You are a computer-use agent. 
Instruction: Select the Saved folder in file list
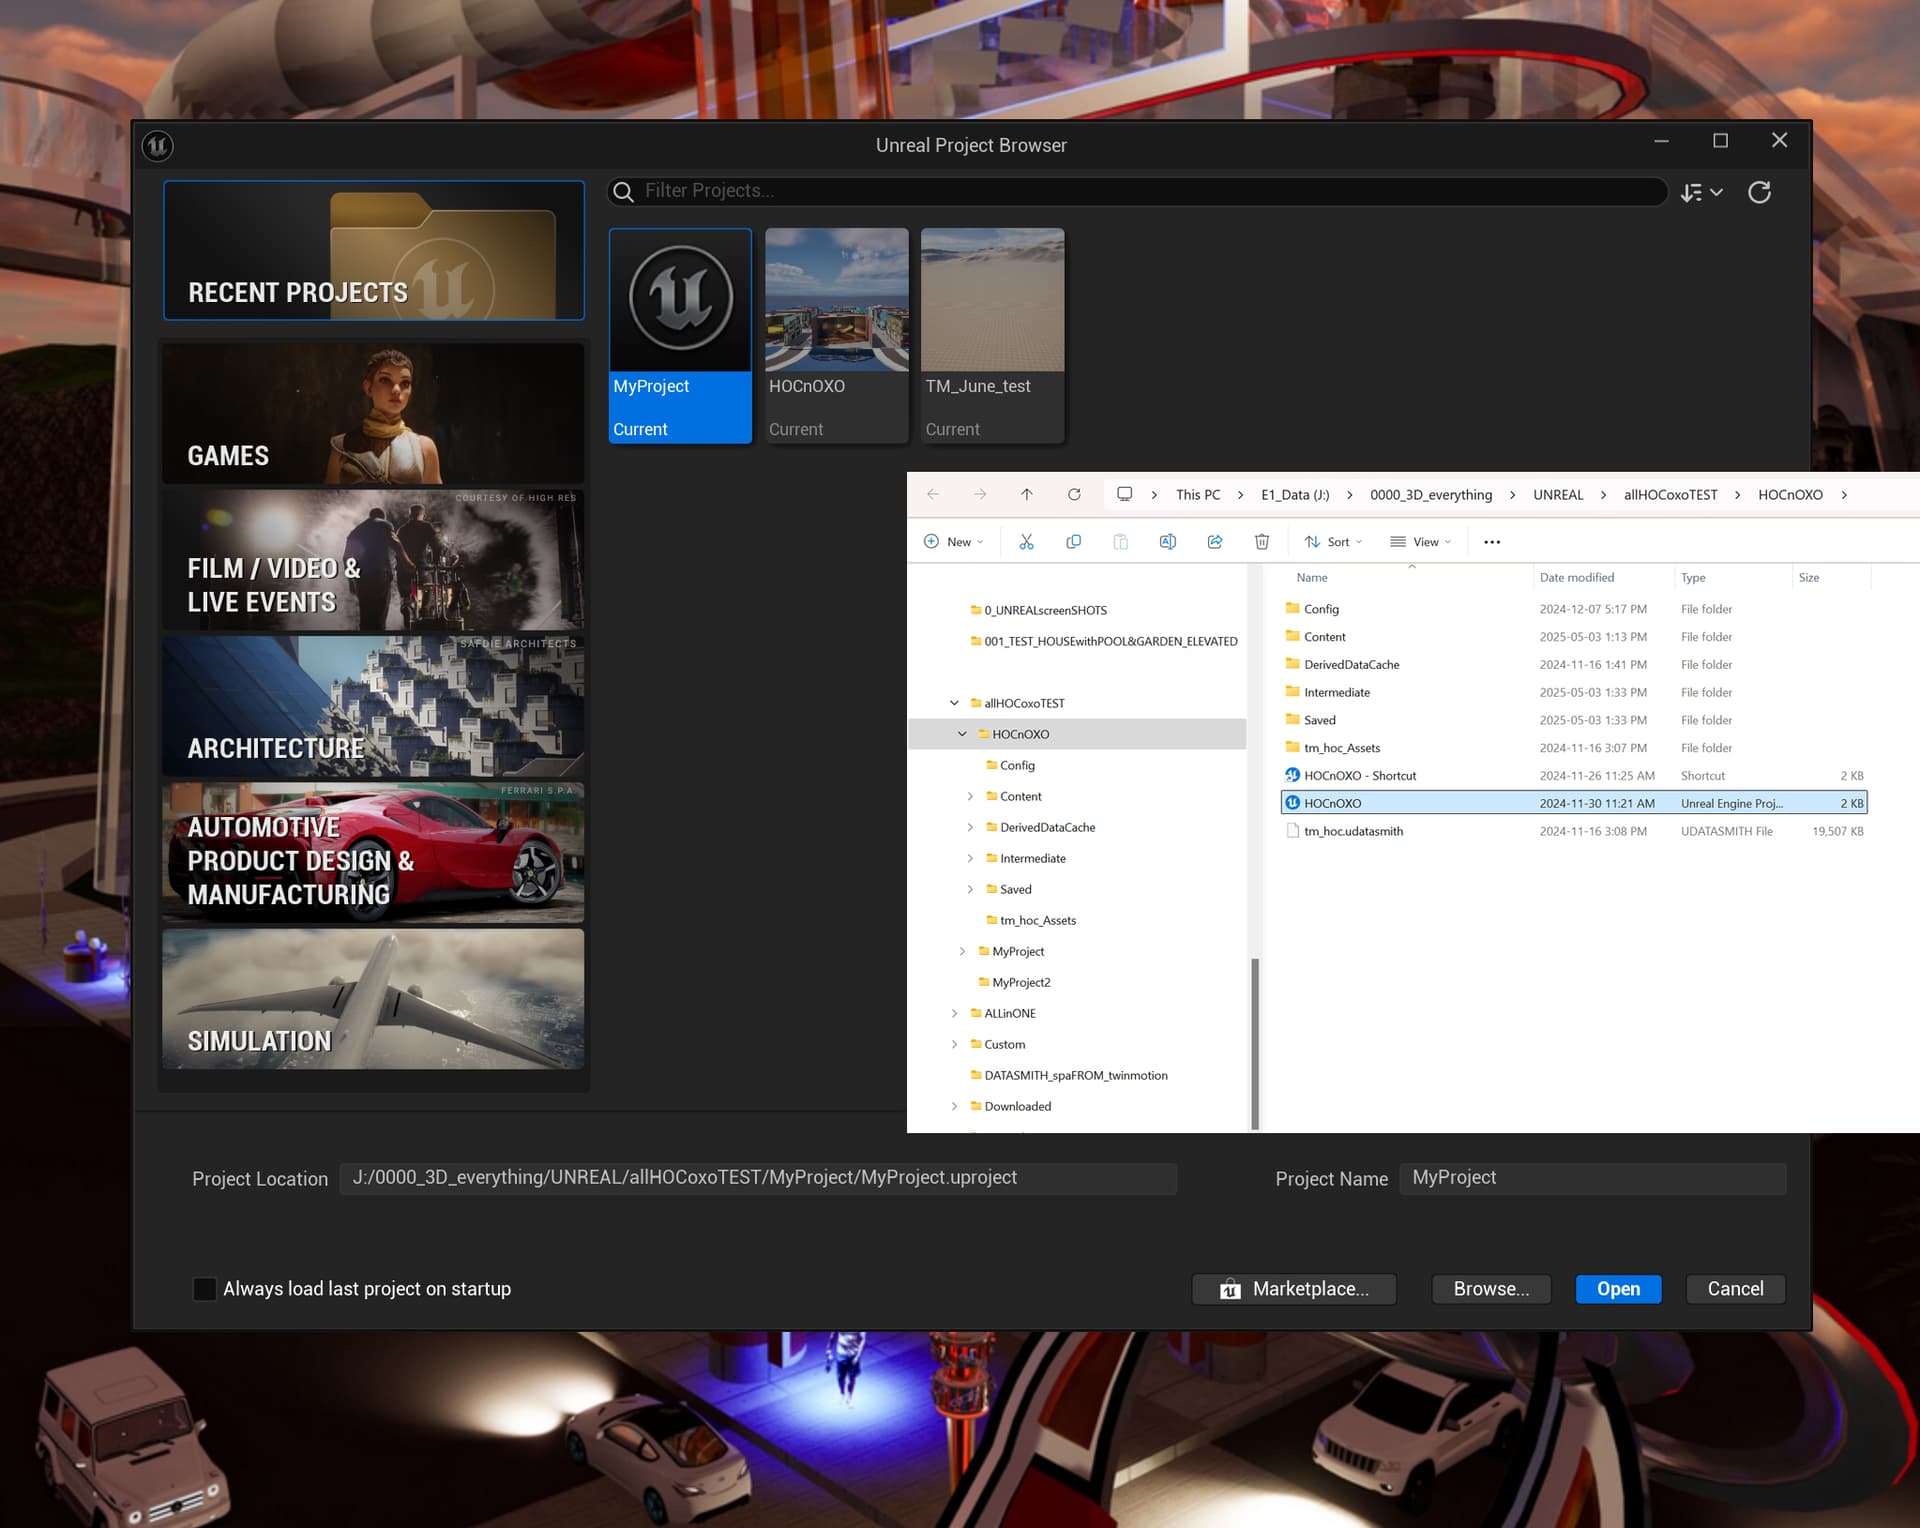(1574, 720)
